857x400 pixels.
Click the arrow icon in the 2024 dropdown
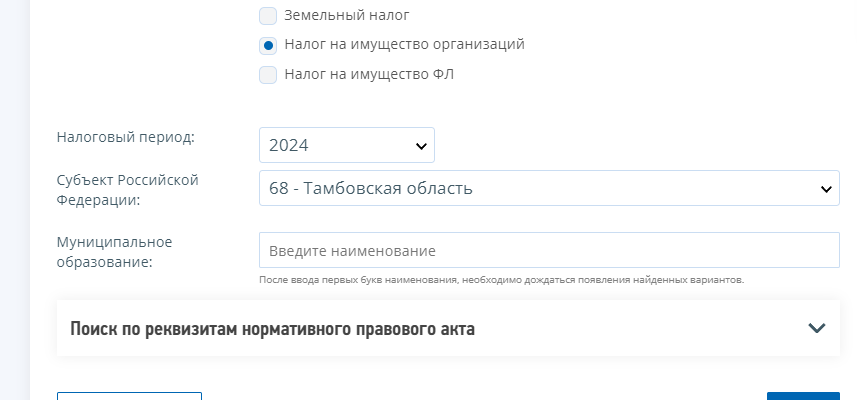pos(420,145)
